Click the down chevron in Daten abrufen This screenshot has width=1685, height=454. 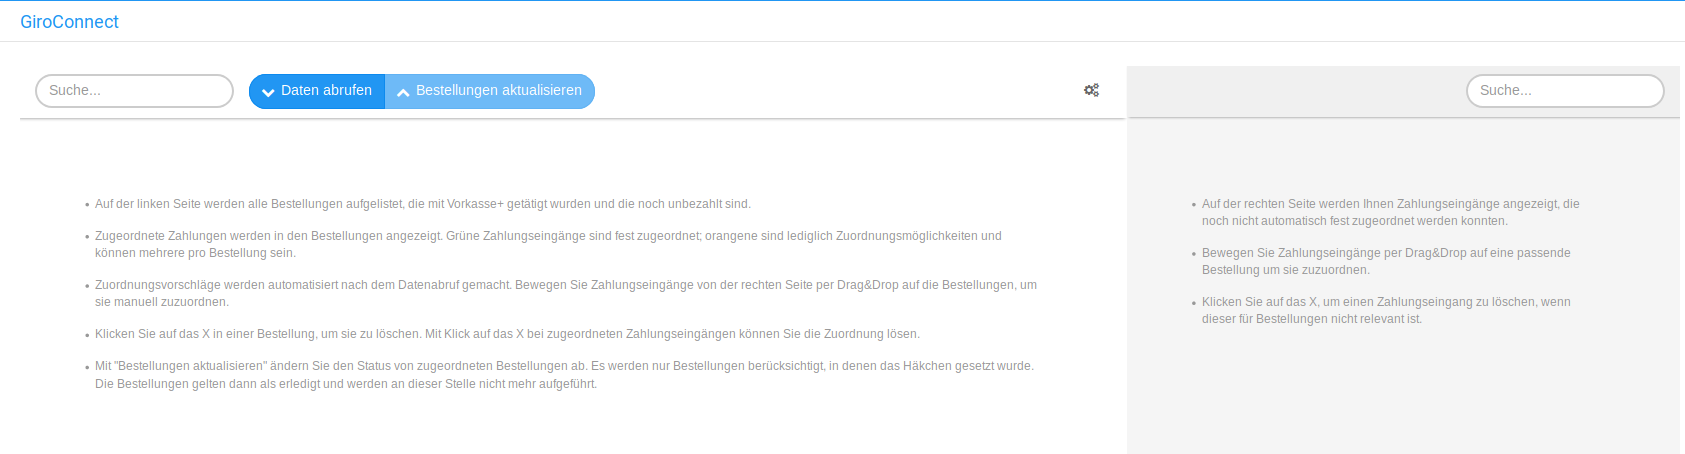tap(268, 92)
